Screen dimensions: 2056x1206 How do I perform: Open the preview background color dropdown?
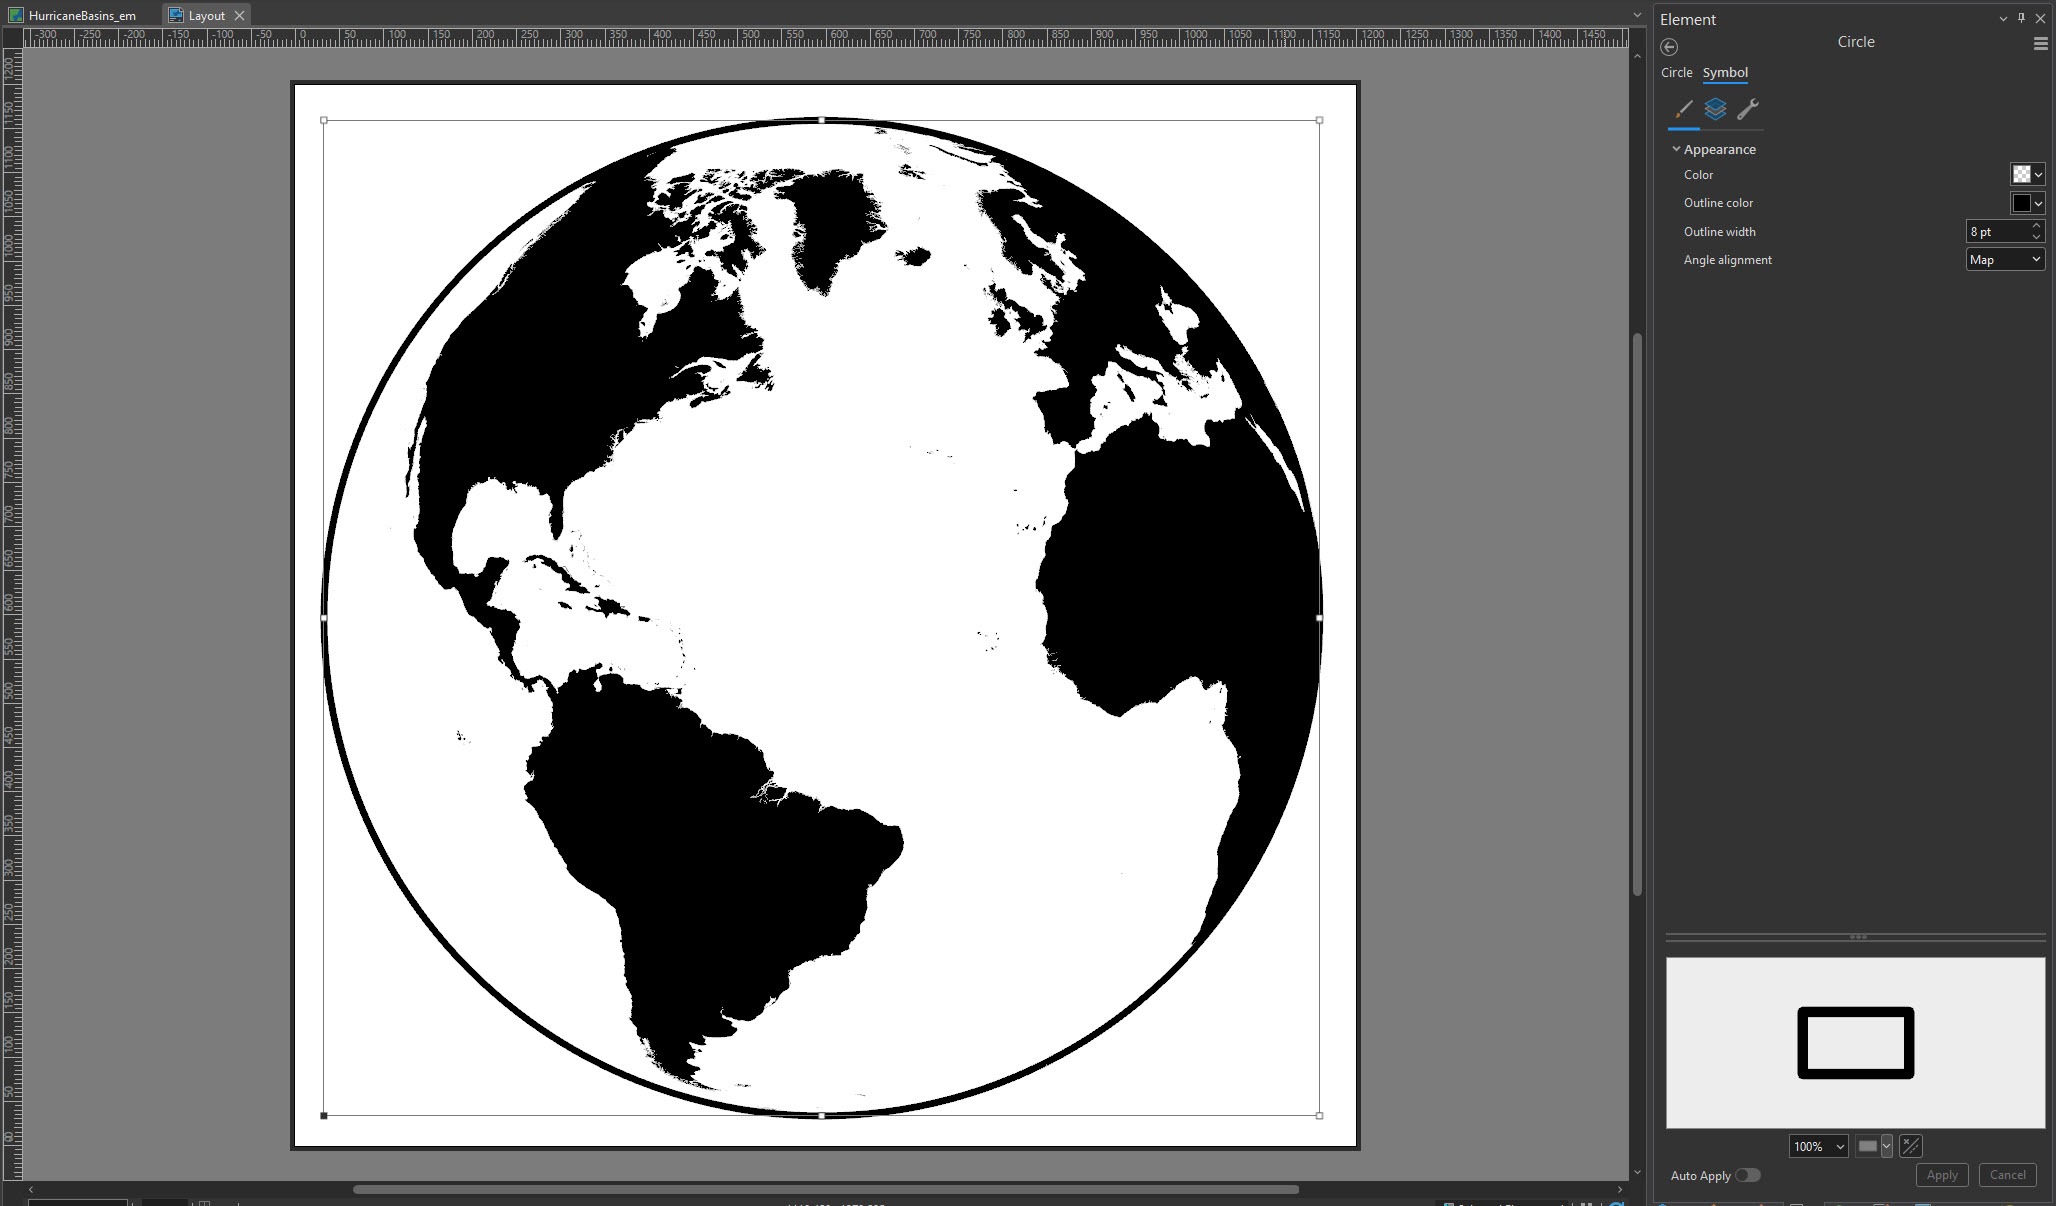[1887, 1147]
